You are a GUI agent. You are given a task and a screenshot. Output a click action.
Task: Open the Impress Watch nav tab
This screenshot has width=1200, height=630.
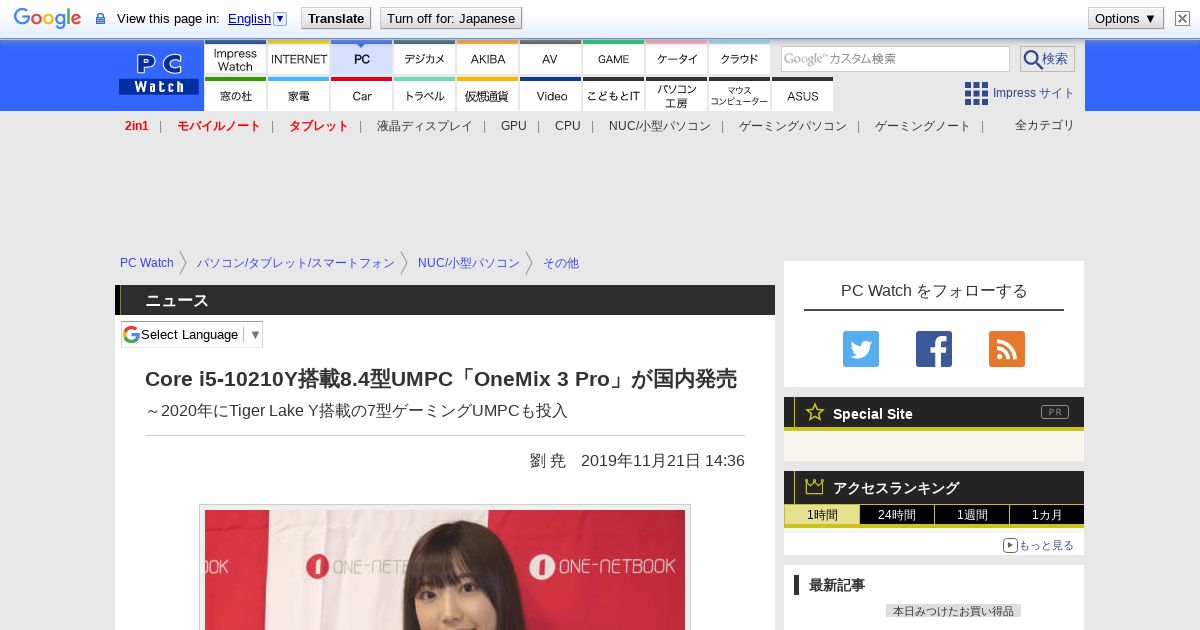point(235,58)
